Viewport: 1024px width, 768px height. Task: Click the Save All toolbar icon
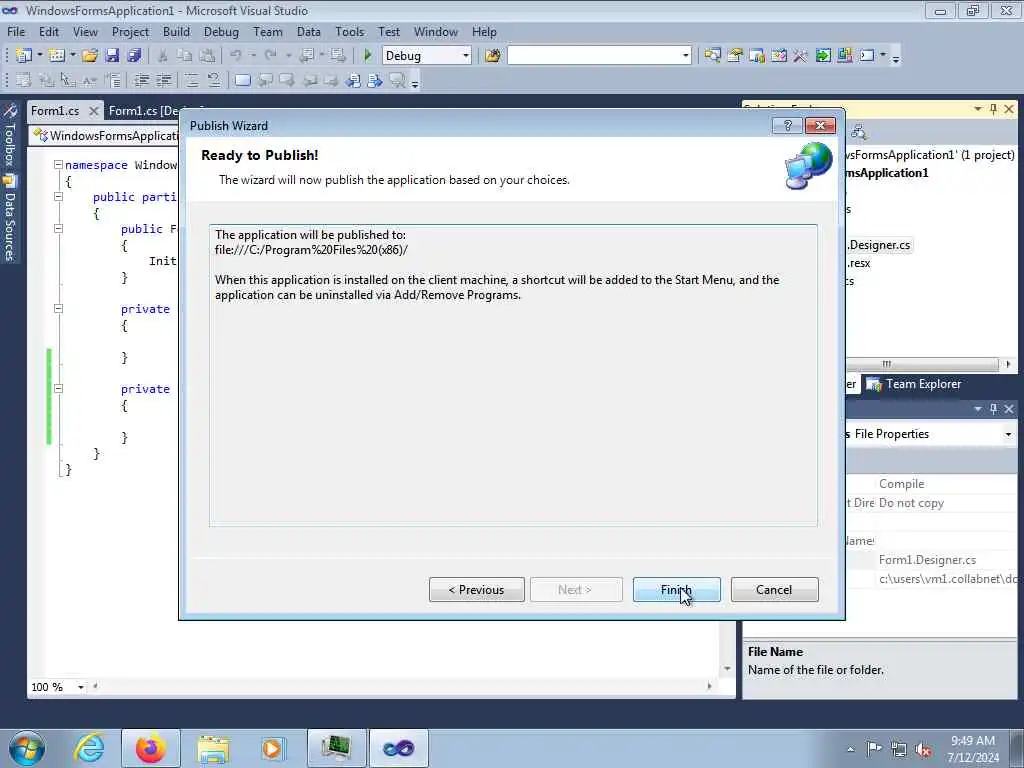coord(134,56)
